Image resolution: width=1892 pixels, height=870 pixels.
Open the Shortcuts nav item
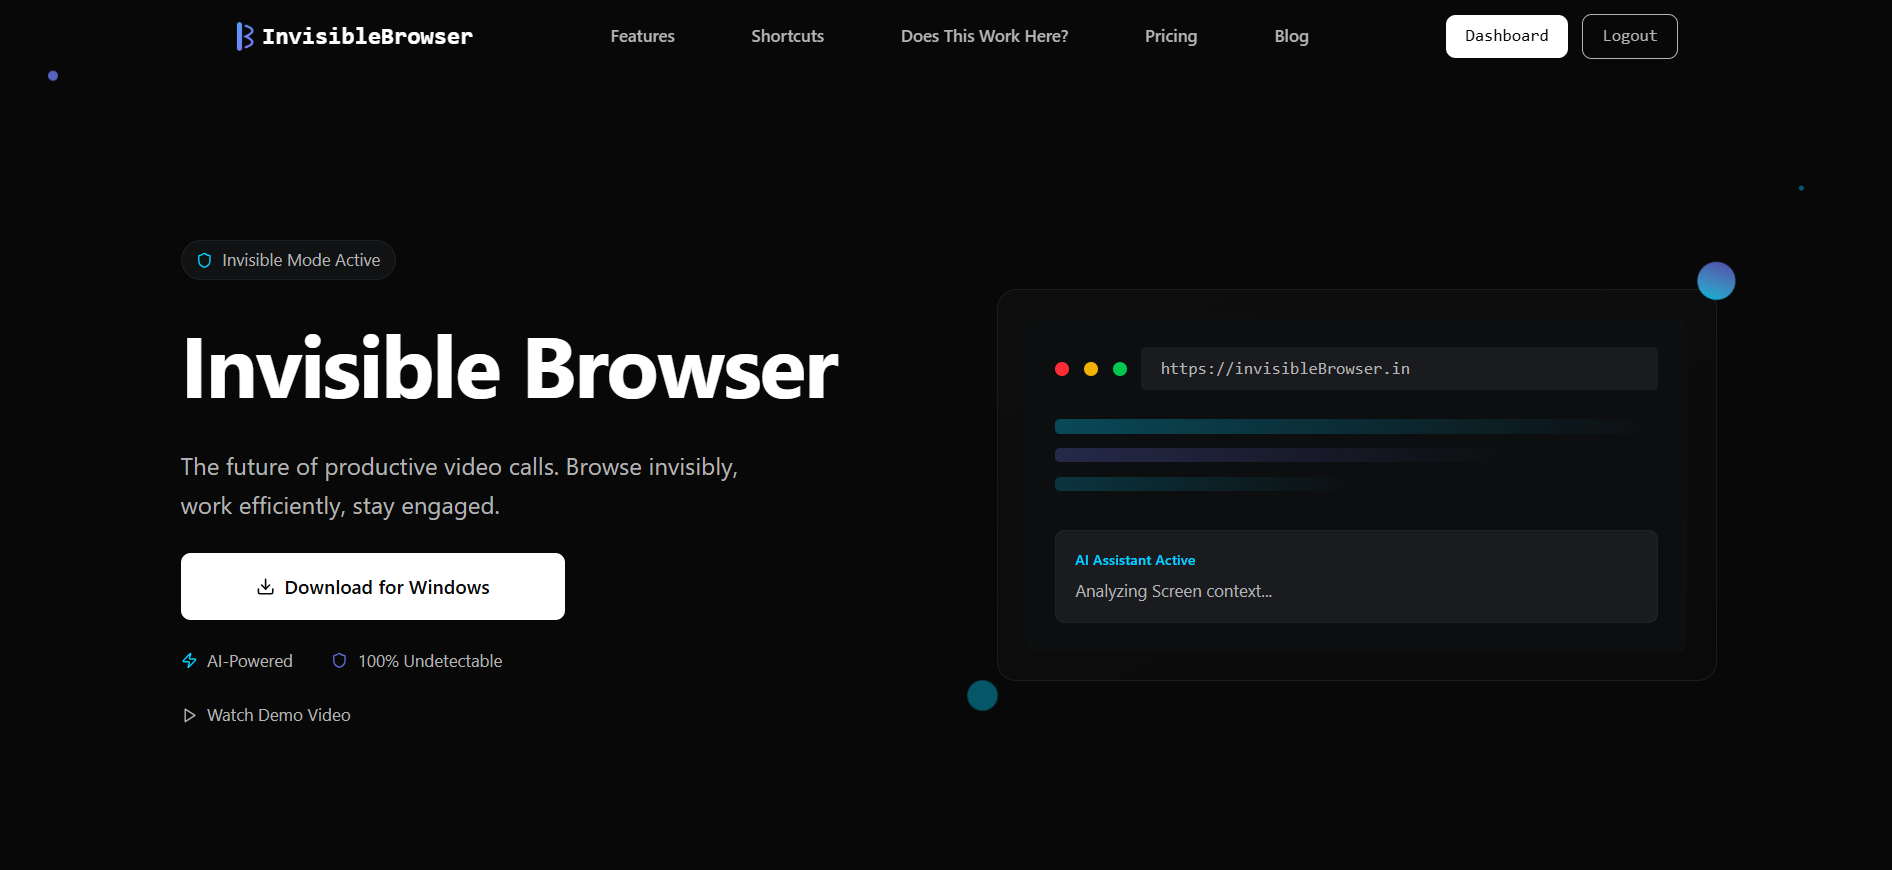tap(788, 36)
